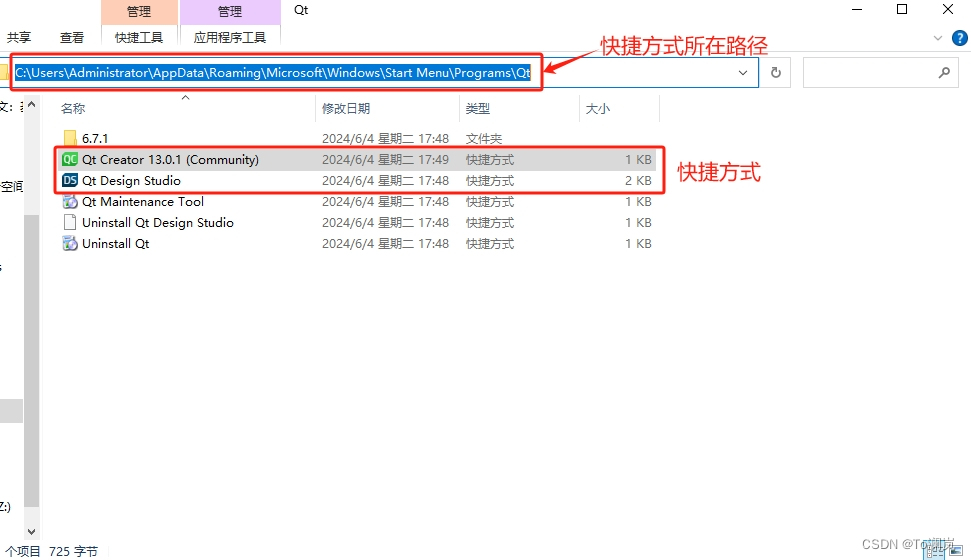Click the Uninstall Qt Design Studio file icon
This screenshot has width=971, height=560.
(70, 222)
